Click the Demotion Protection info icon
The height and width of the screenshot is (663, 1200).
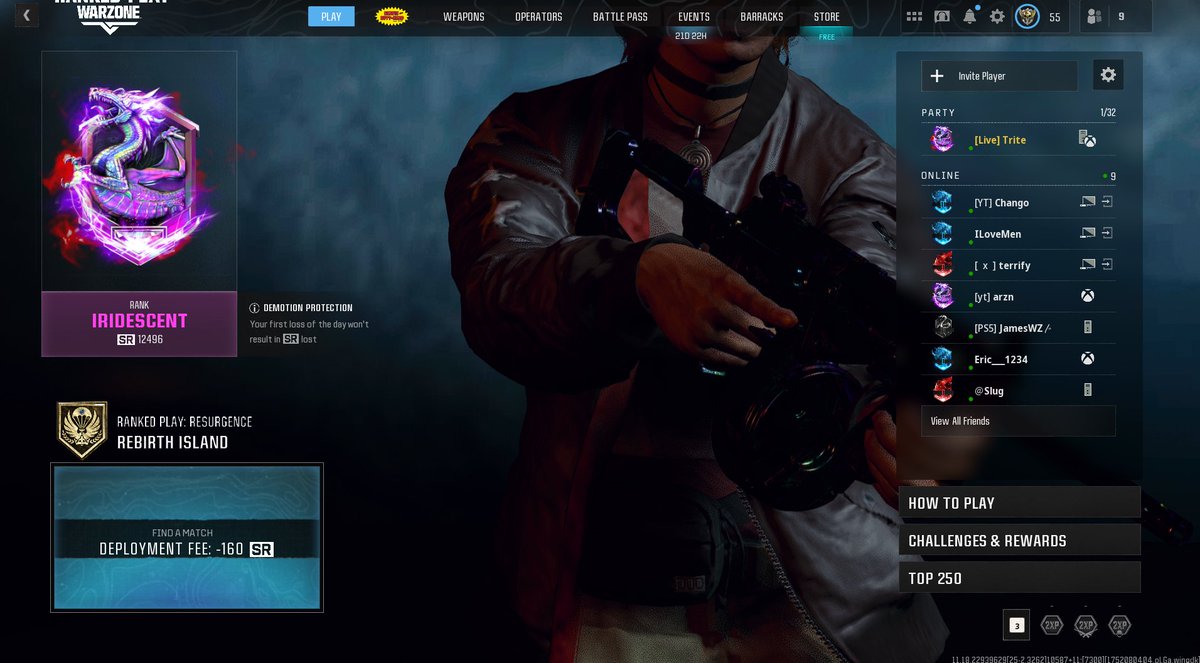click(254, 308)
